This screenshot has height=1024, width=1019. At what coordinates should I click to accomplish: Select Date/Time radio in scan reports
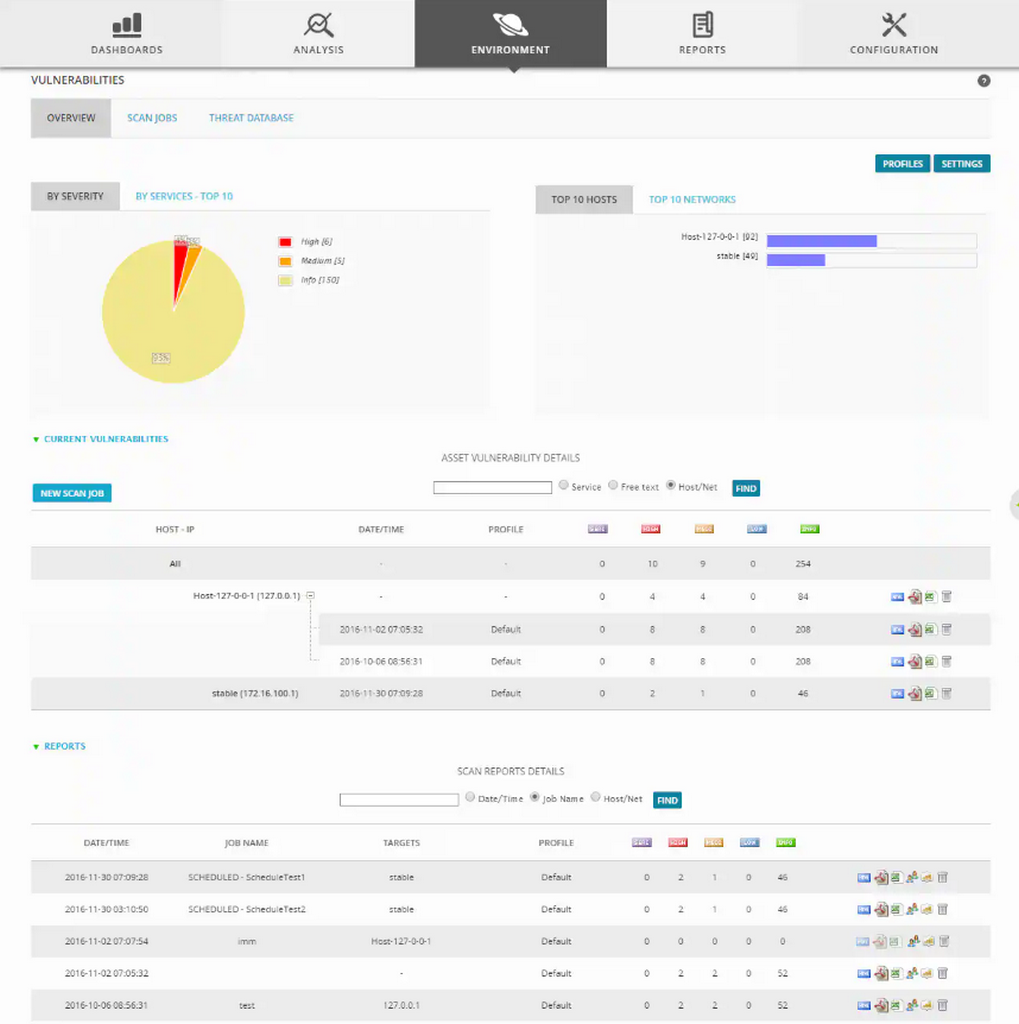[x=470, y=798]
